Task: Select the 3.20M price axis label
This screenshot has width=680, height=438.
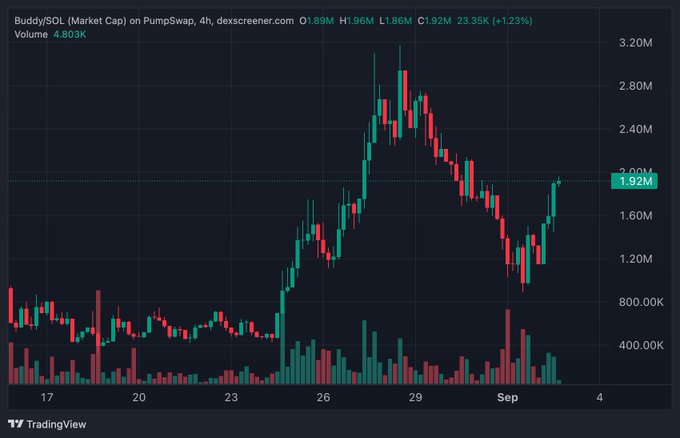Action: coord(635,42)
